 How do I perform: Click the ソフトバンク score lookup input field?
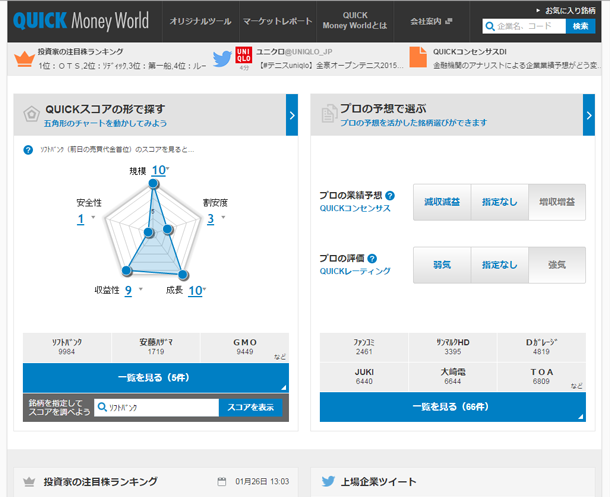point(156,407)
